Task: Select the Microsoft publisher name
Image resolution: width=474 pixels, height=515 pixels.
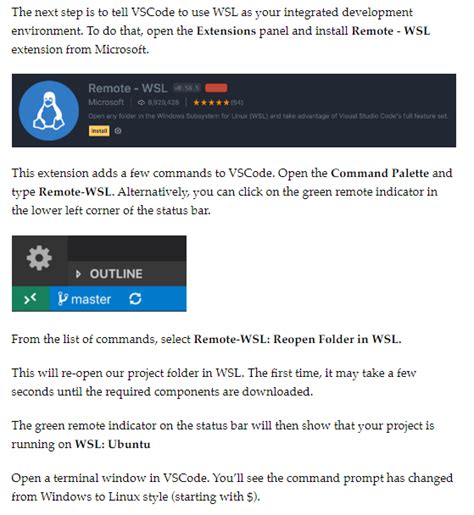Action: pyautogui.click(x=106, y=102)
